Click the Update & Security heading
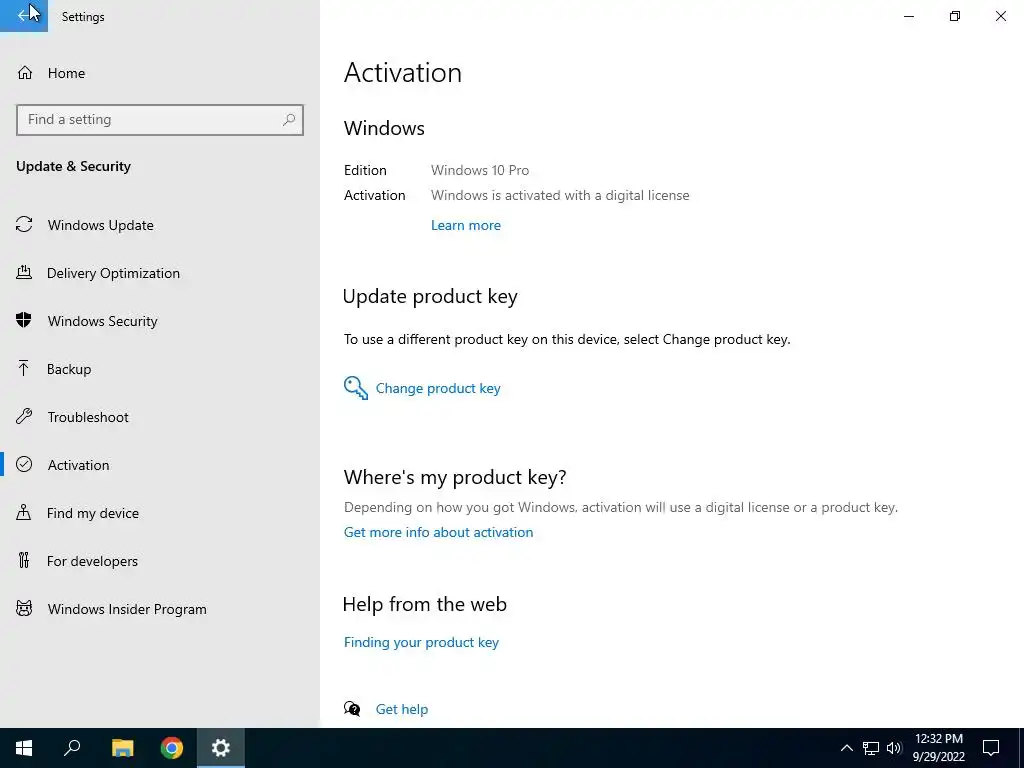This screenshot has width=1024, height=768. [73, 167]
